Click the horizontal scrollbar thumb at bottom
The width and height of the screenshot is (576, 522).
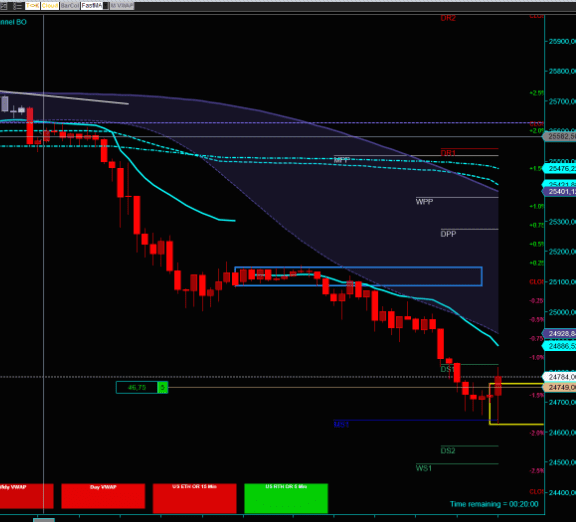point(44,520)
